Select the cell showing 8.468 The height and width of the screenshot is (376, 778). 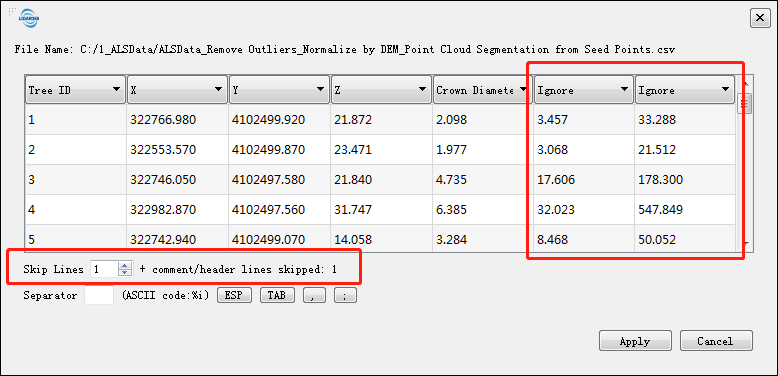tap(584, 238)
